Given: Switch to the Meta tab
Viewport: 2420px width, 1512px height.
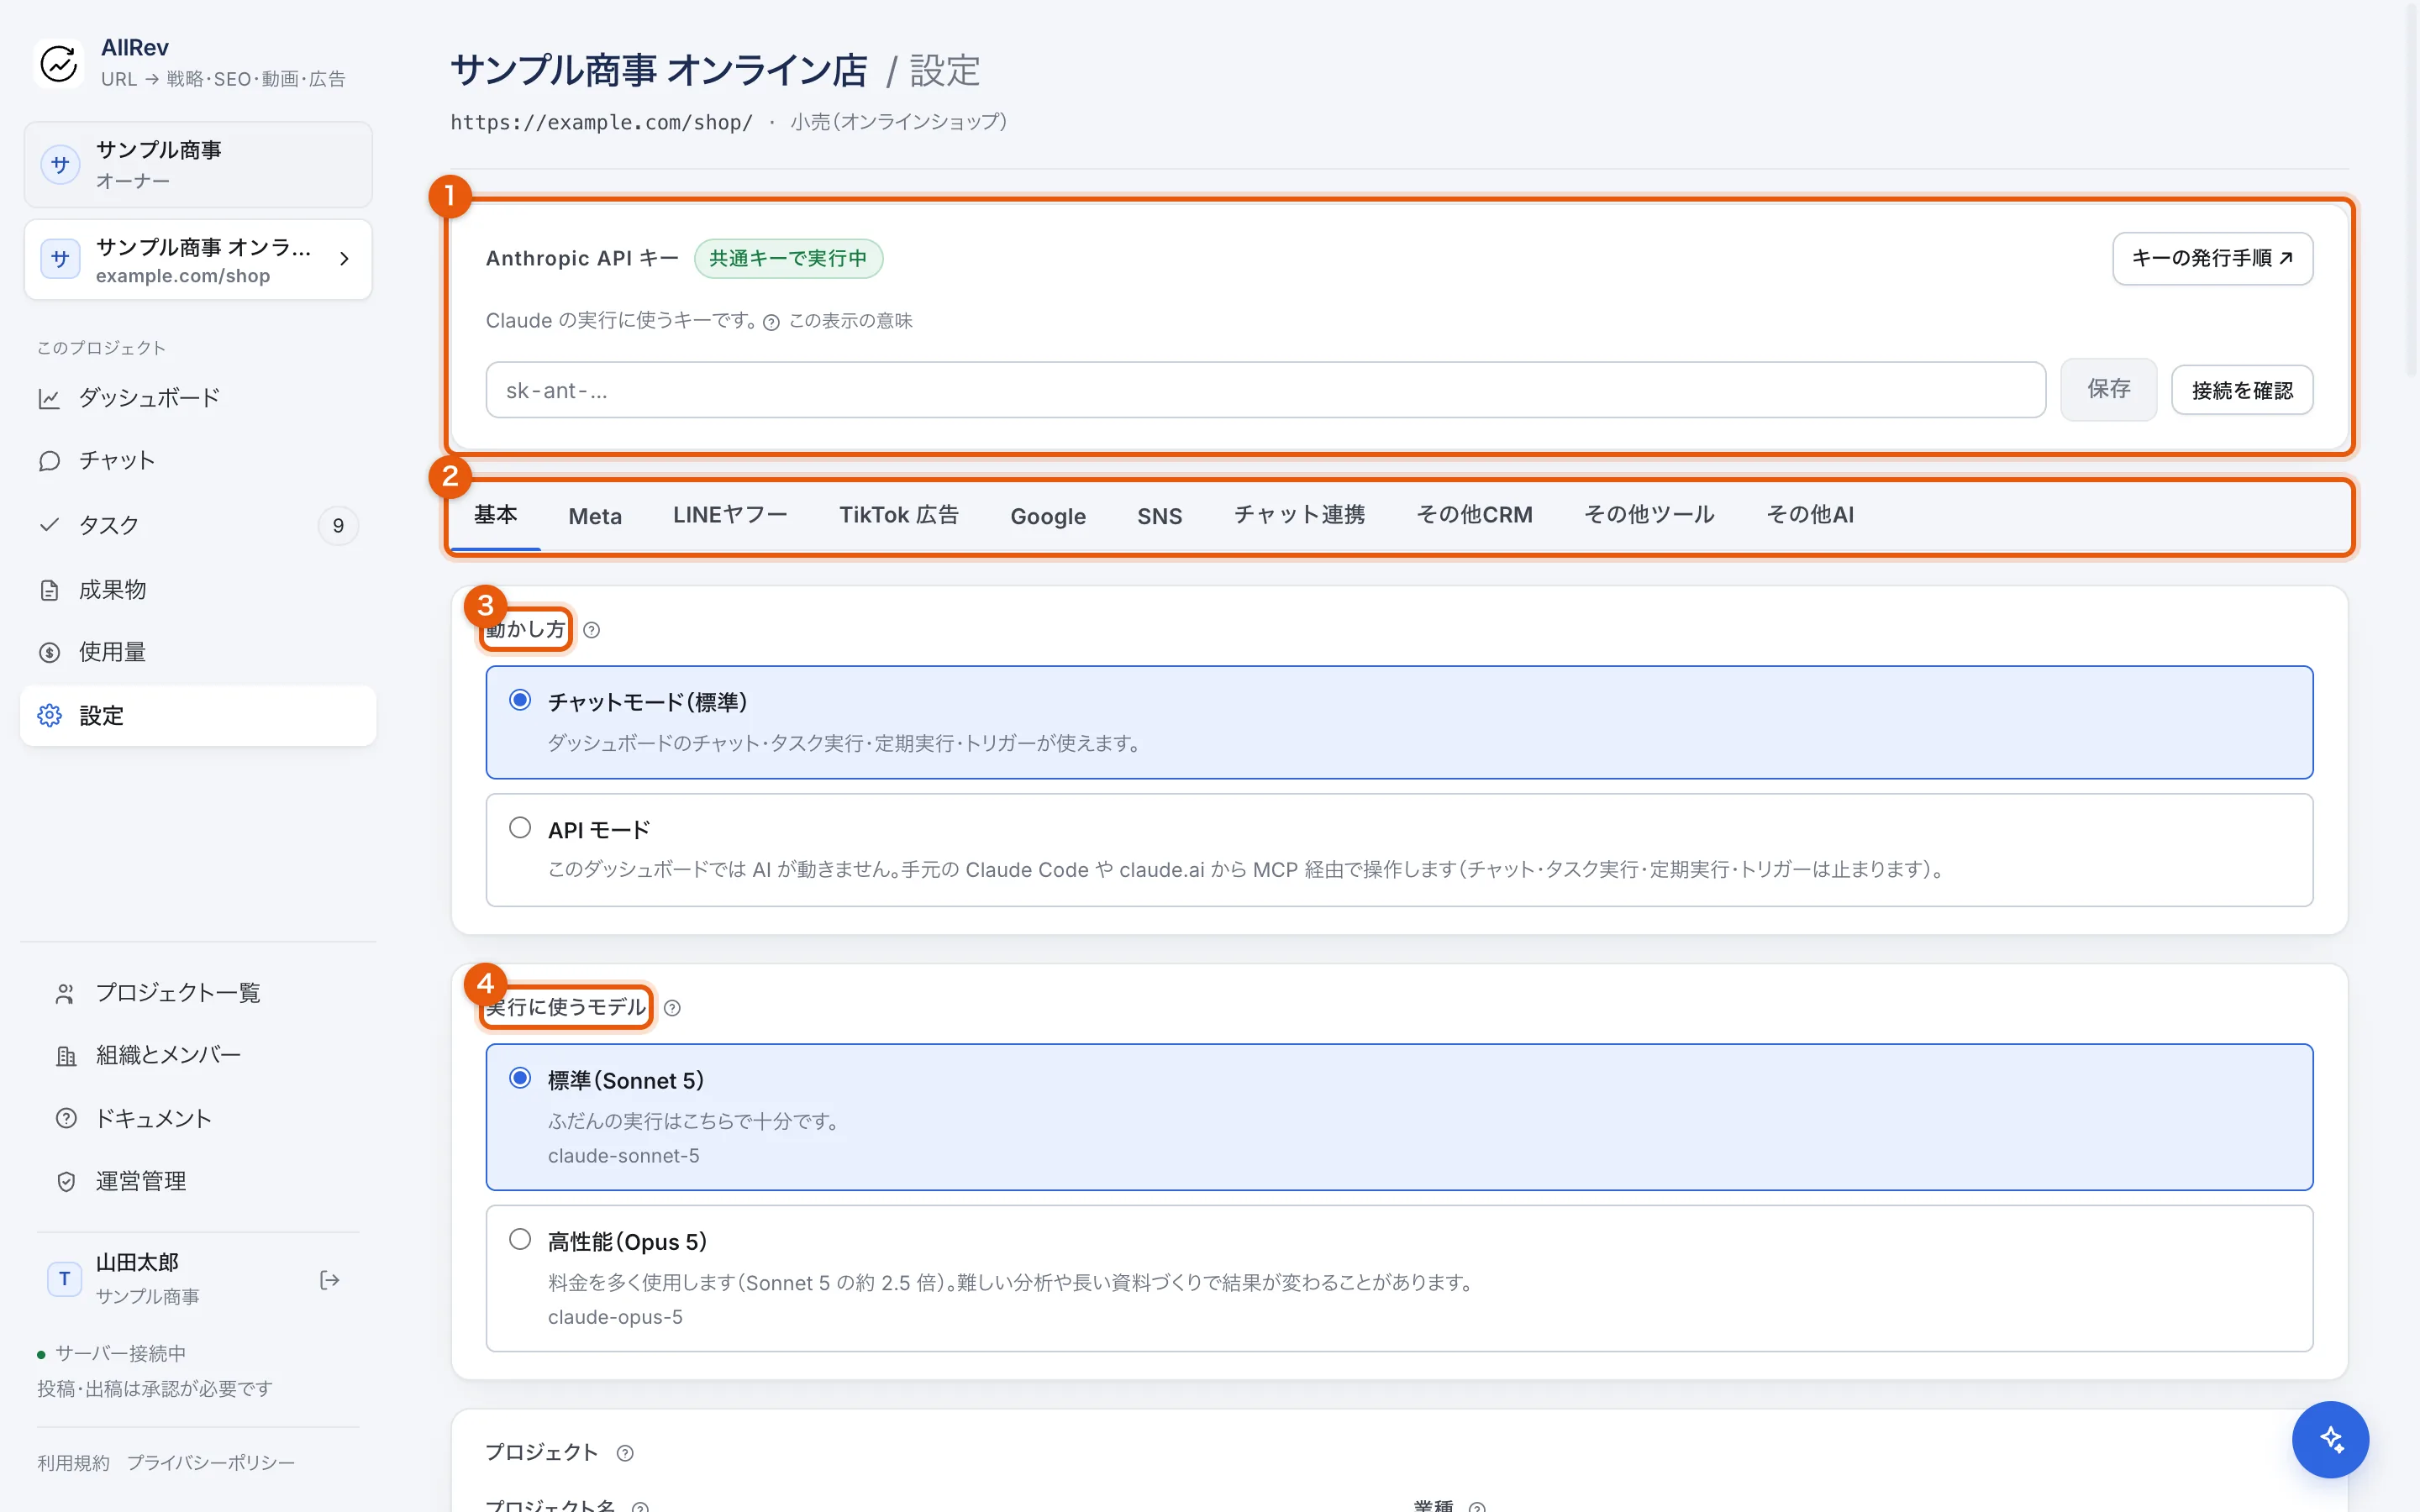Looking at the screenshot, I should pos(595,516).
